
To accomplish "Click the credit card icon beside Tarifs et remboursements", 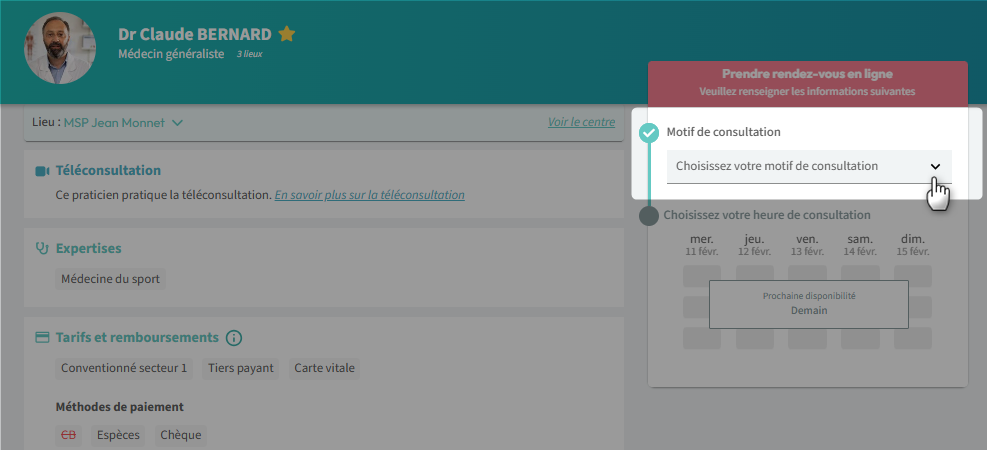I will pos(42,338).
